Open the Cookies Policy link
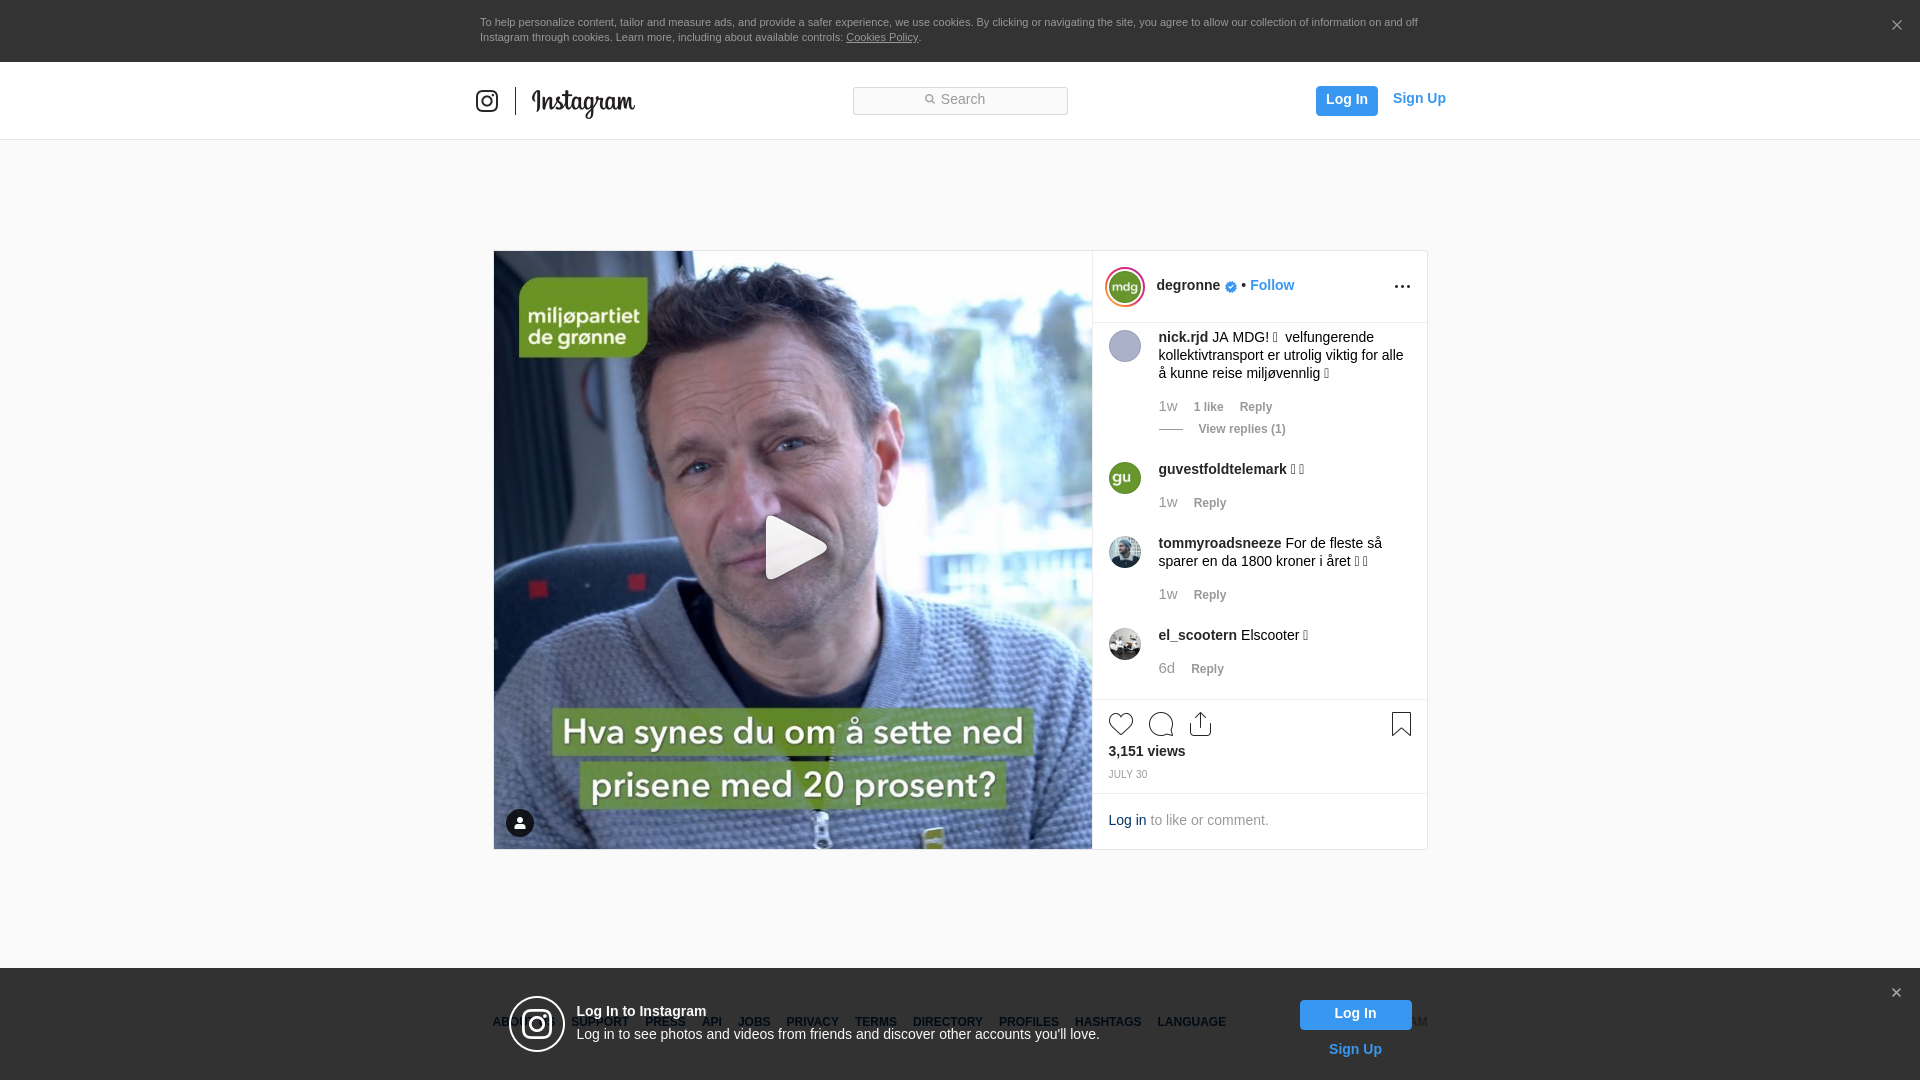The image size is (1920, 1080). click(x=881, y=37)
